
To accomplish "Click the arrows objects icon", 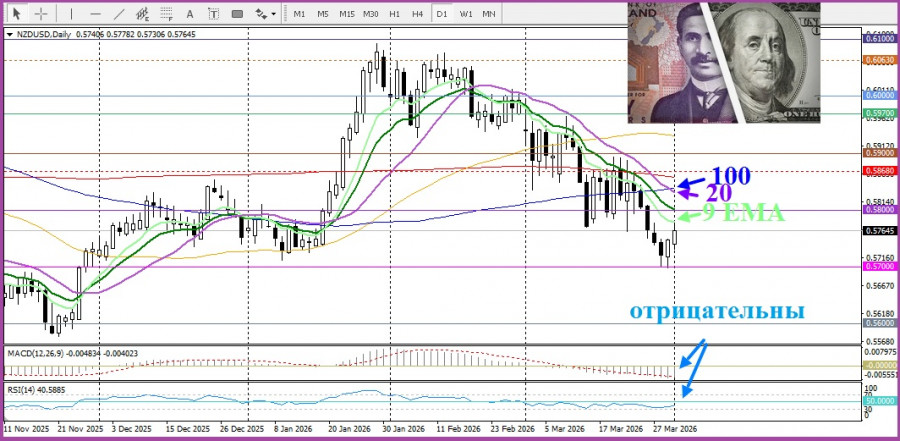I will 261,13.
